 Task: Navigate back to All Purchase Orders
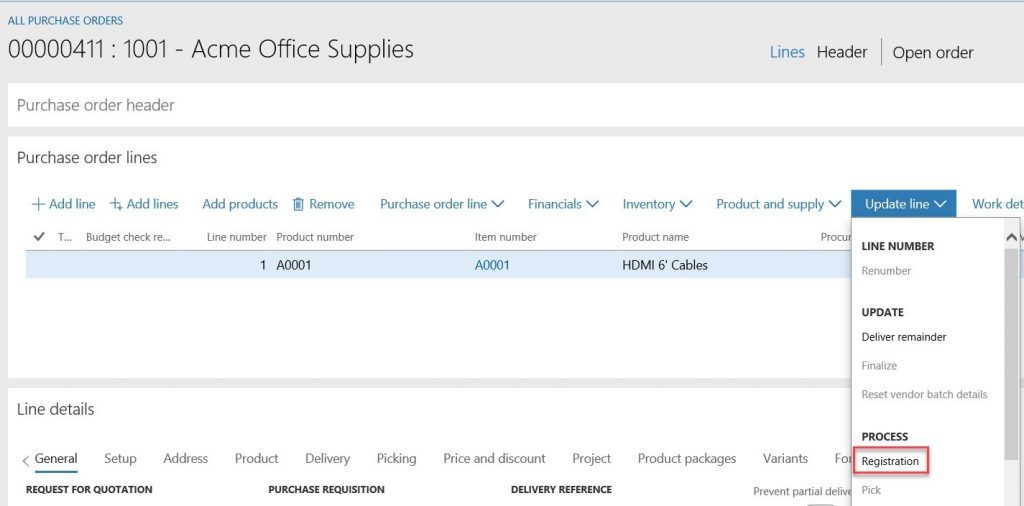point(65,20)
